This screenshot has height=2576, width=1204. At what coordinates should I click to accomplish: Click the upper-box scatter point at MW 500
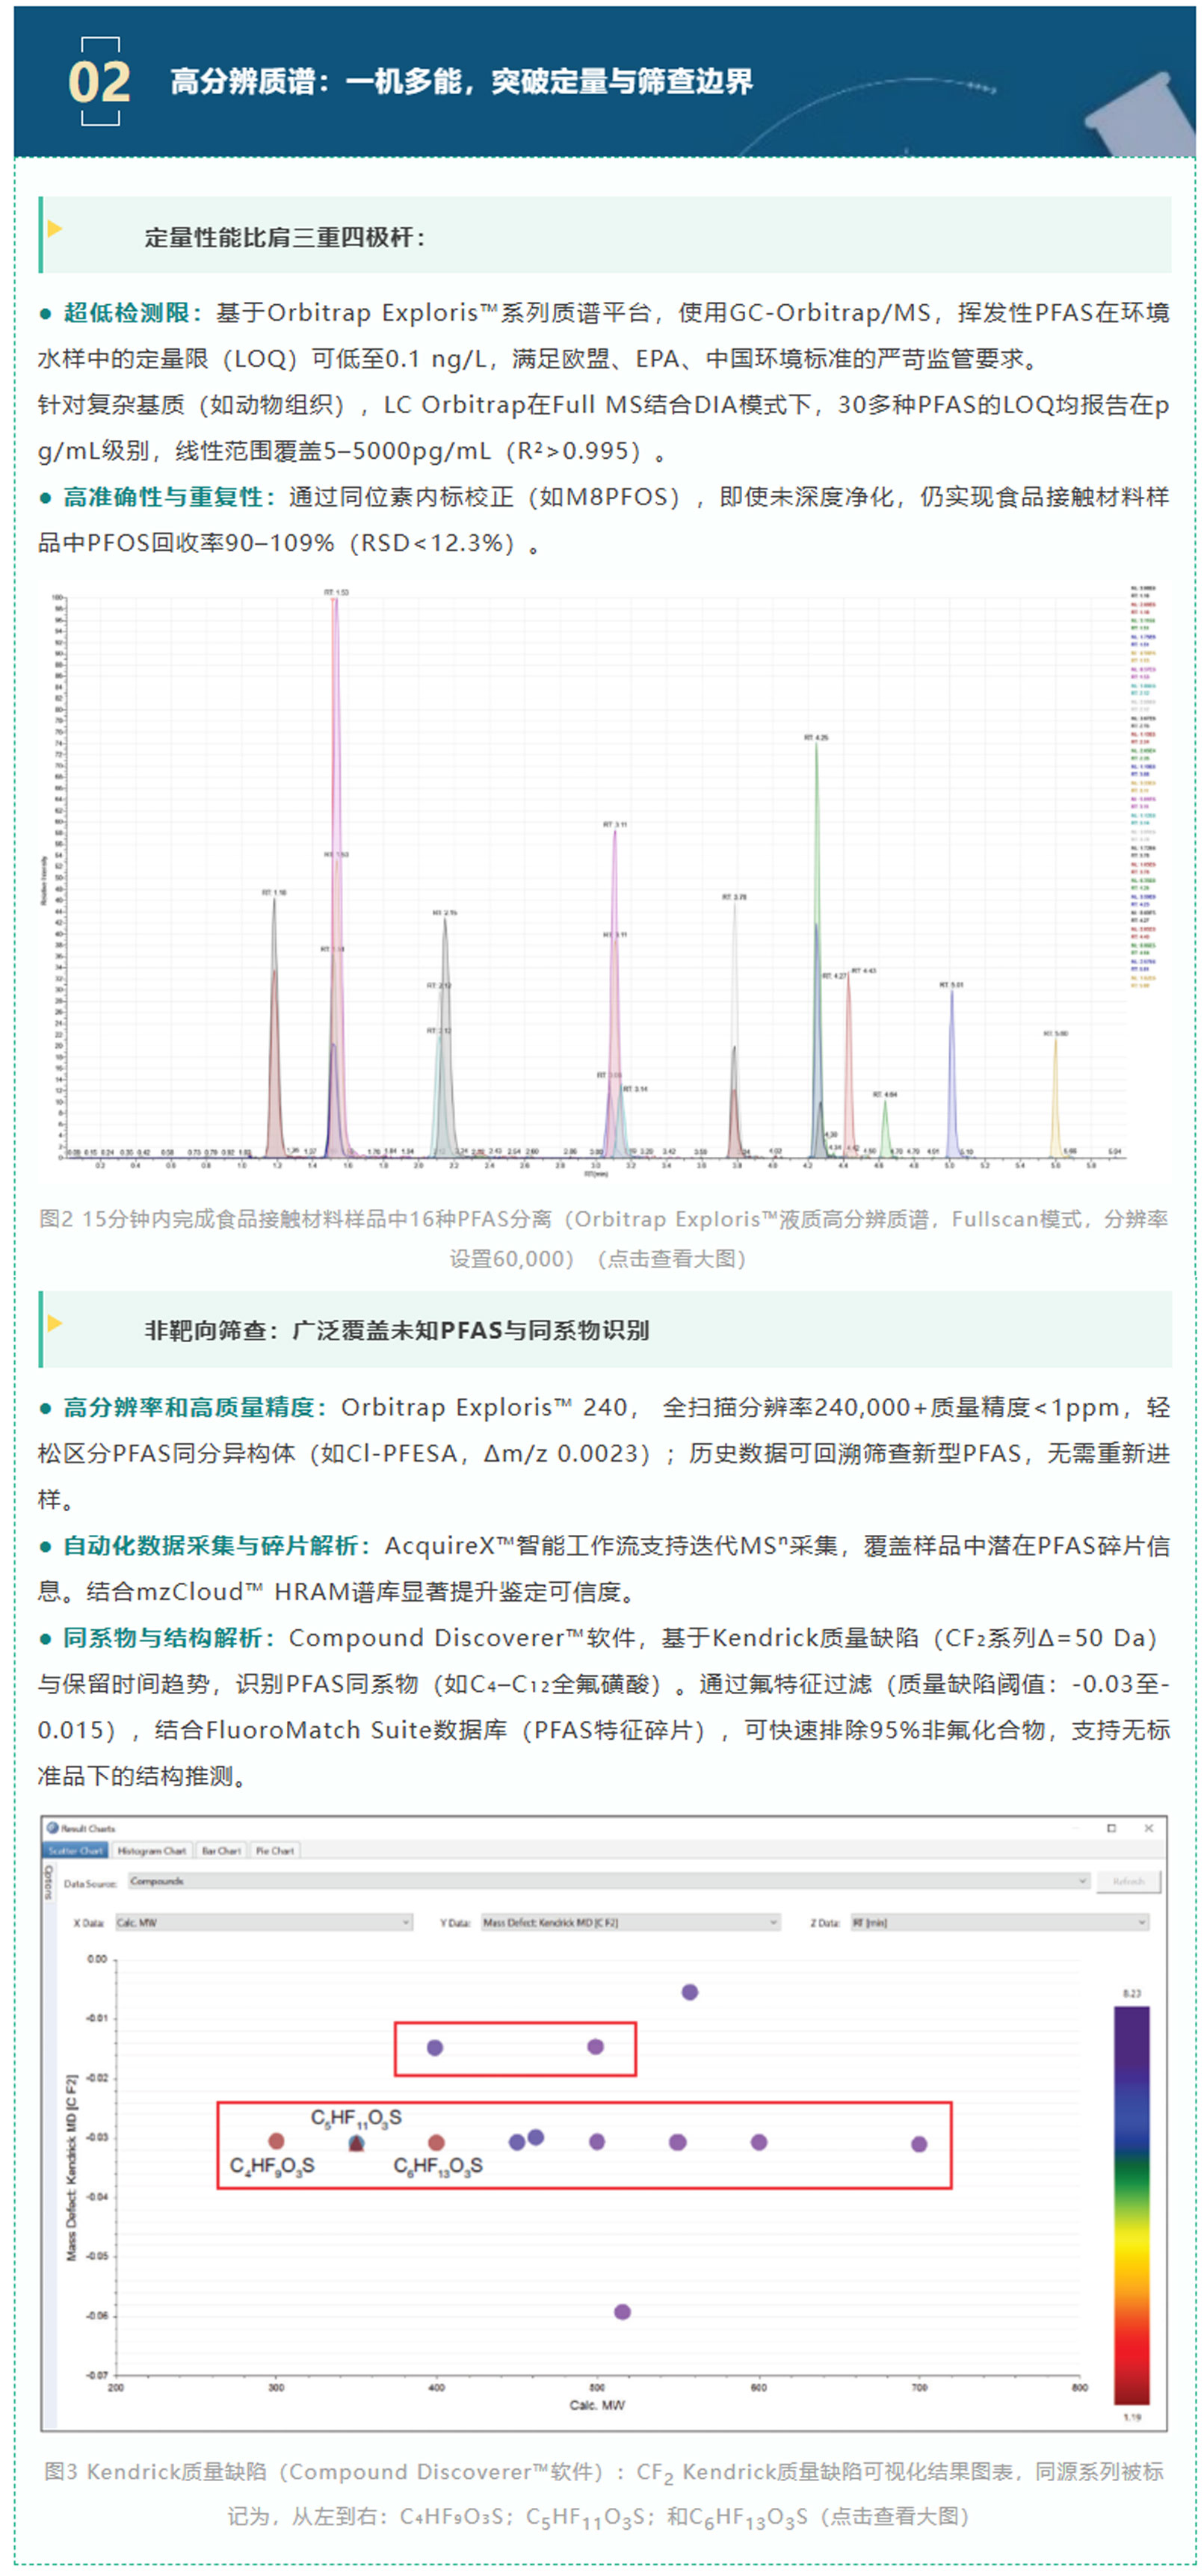[x=596, y=2047]
